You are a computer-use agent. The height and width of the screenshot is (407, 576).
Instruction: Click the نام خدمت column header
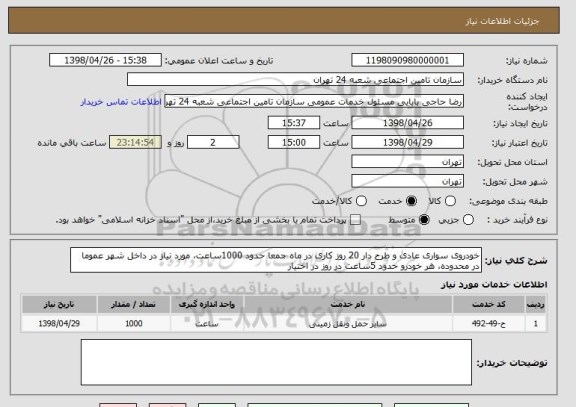click(348, 304)
